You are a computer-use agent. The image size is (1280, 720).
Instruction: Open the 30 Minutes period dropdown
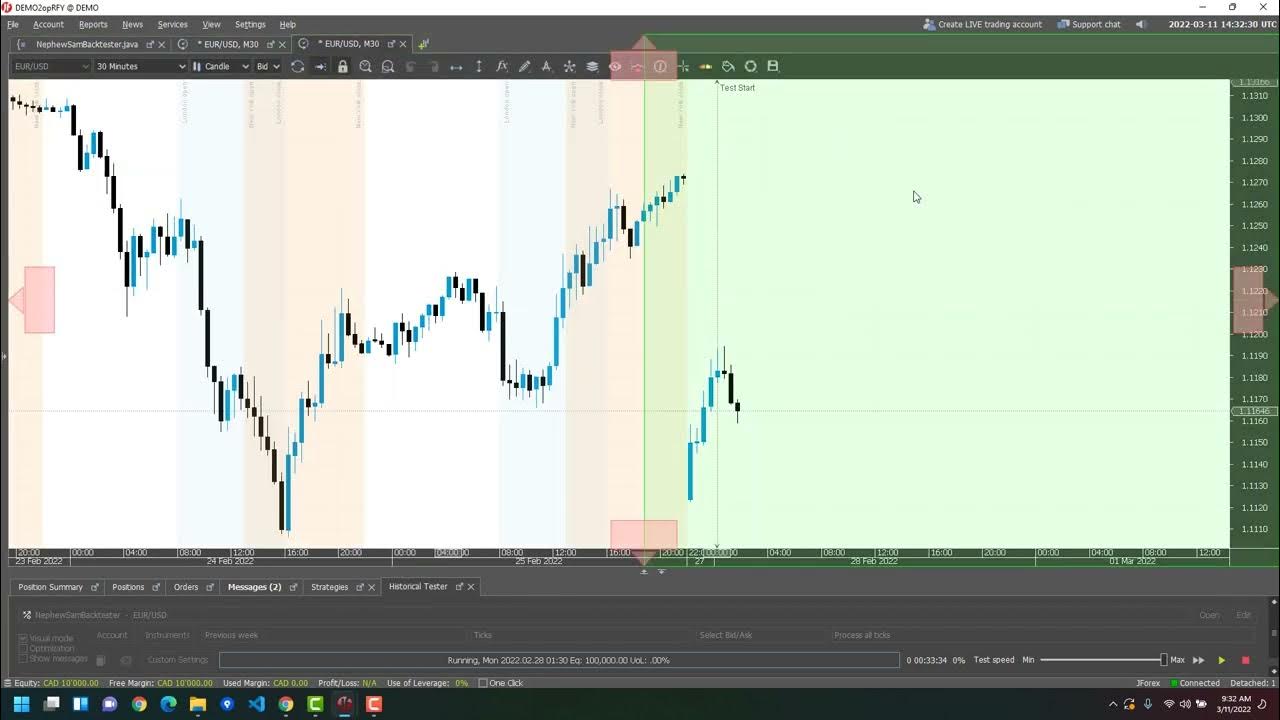point(140,66)
